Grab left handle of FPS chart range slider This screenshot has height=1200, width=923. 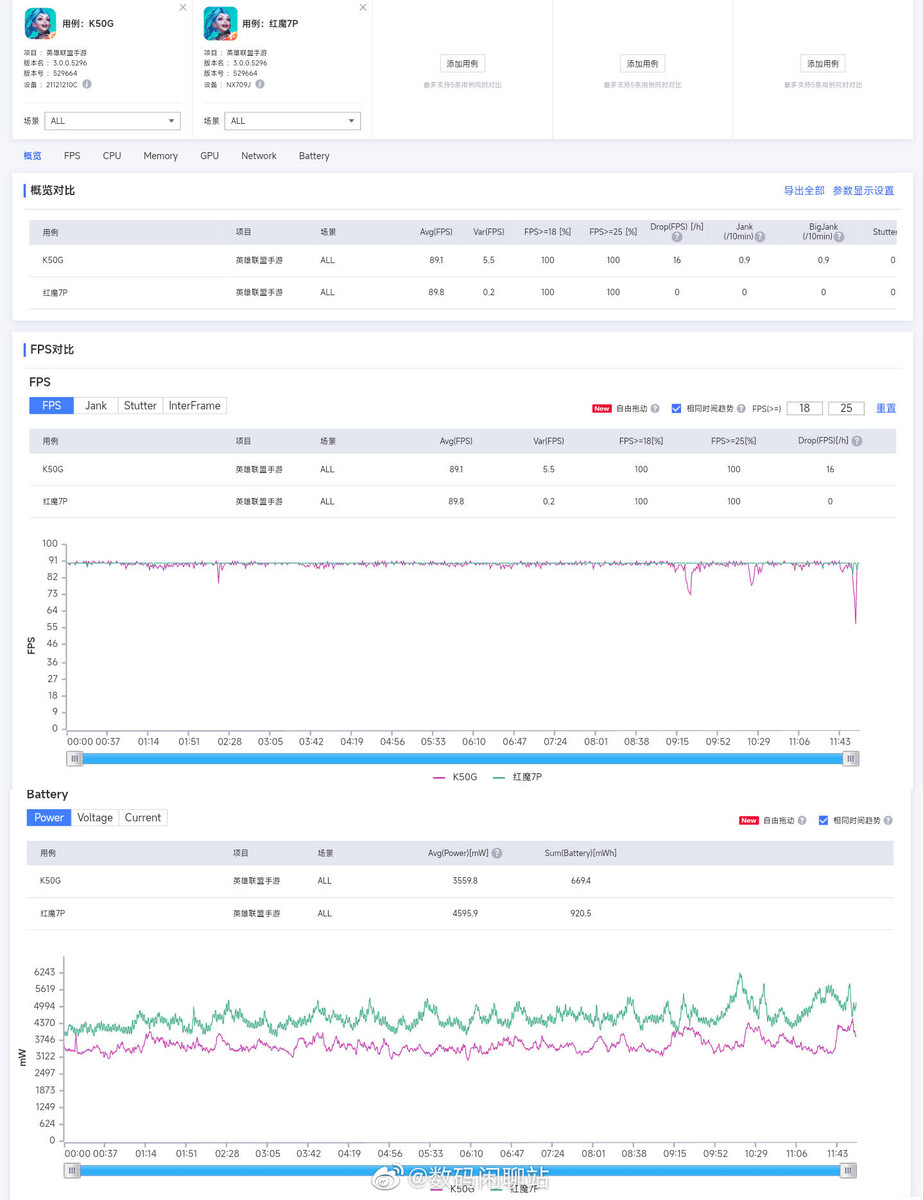(x=75, y=759)
